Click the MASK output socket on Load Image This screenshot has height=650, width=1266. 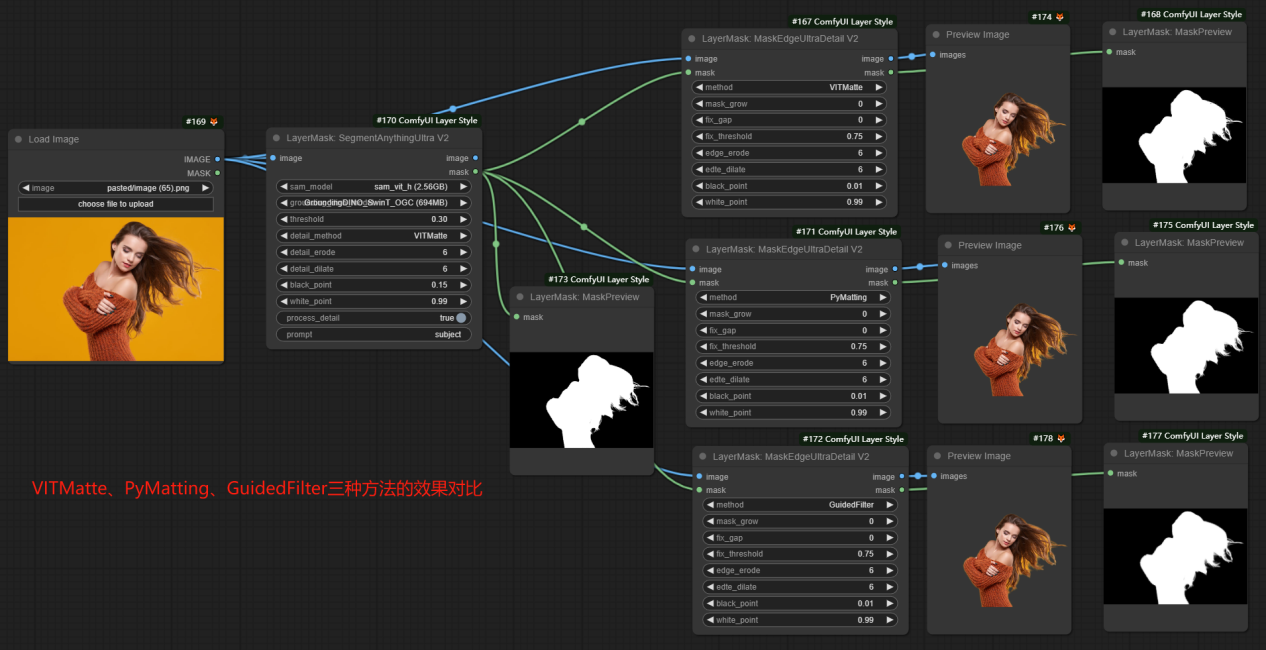click(218, 173)
